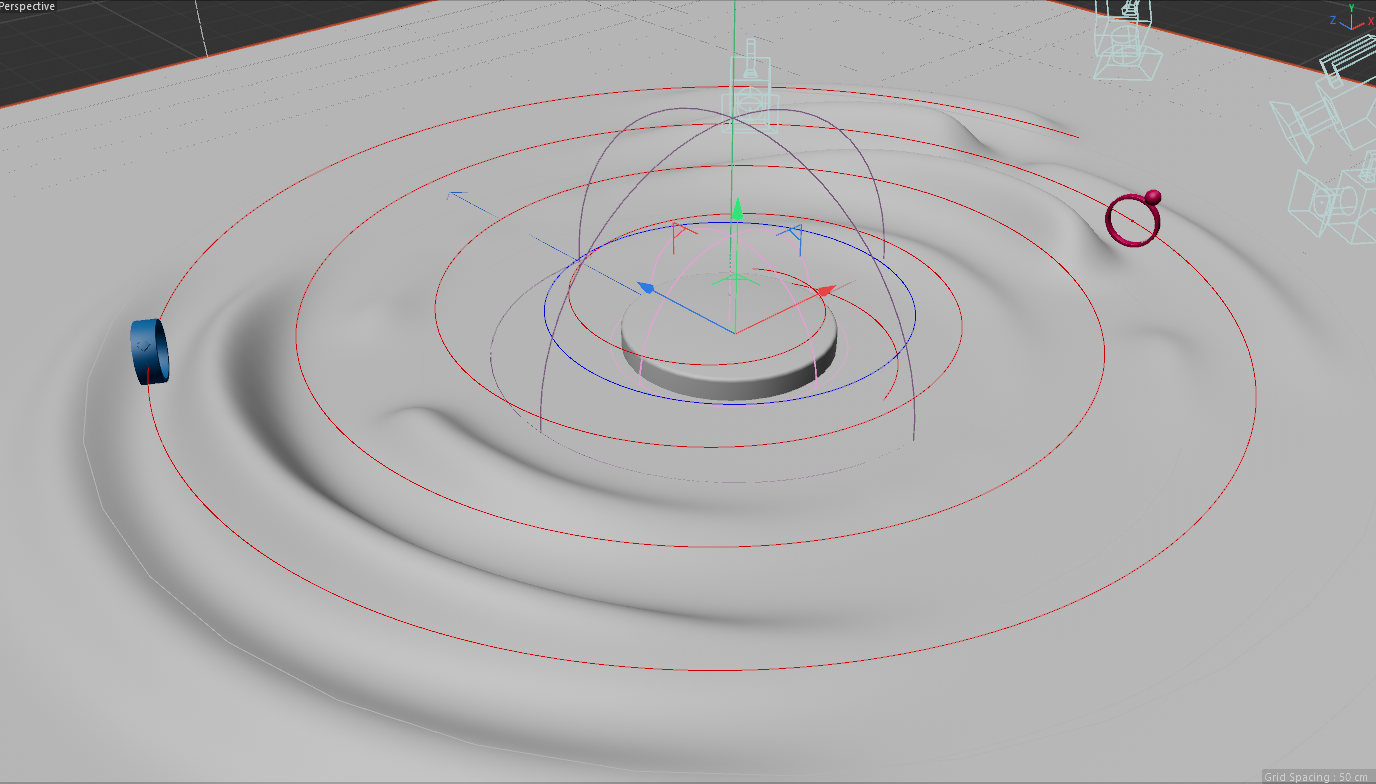Image resolution: width=1376 pixels, height=784 pixels.
Task: Click the red X-axis gizmo arrowhead
Action: click(825, 291)
